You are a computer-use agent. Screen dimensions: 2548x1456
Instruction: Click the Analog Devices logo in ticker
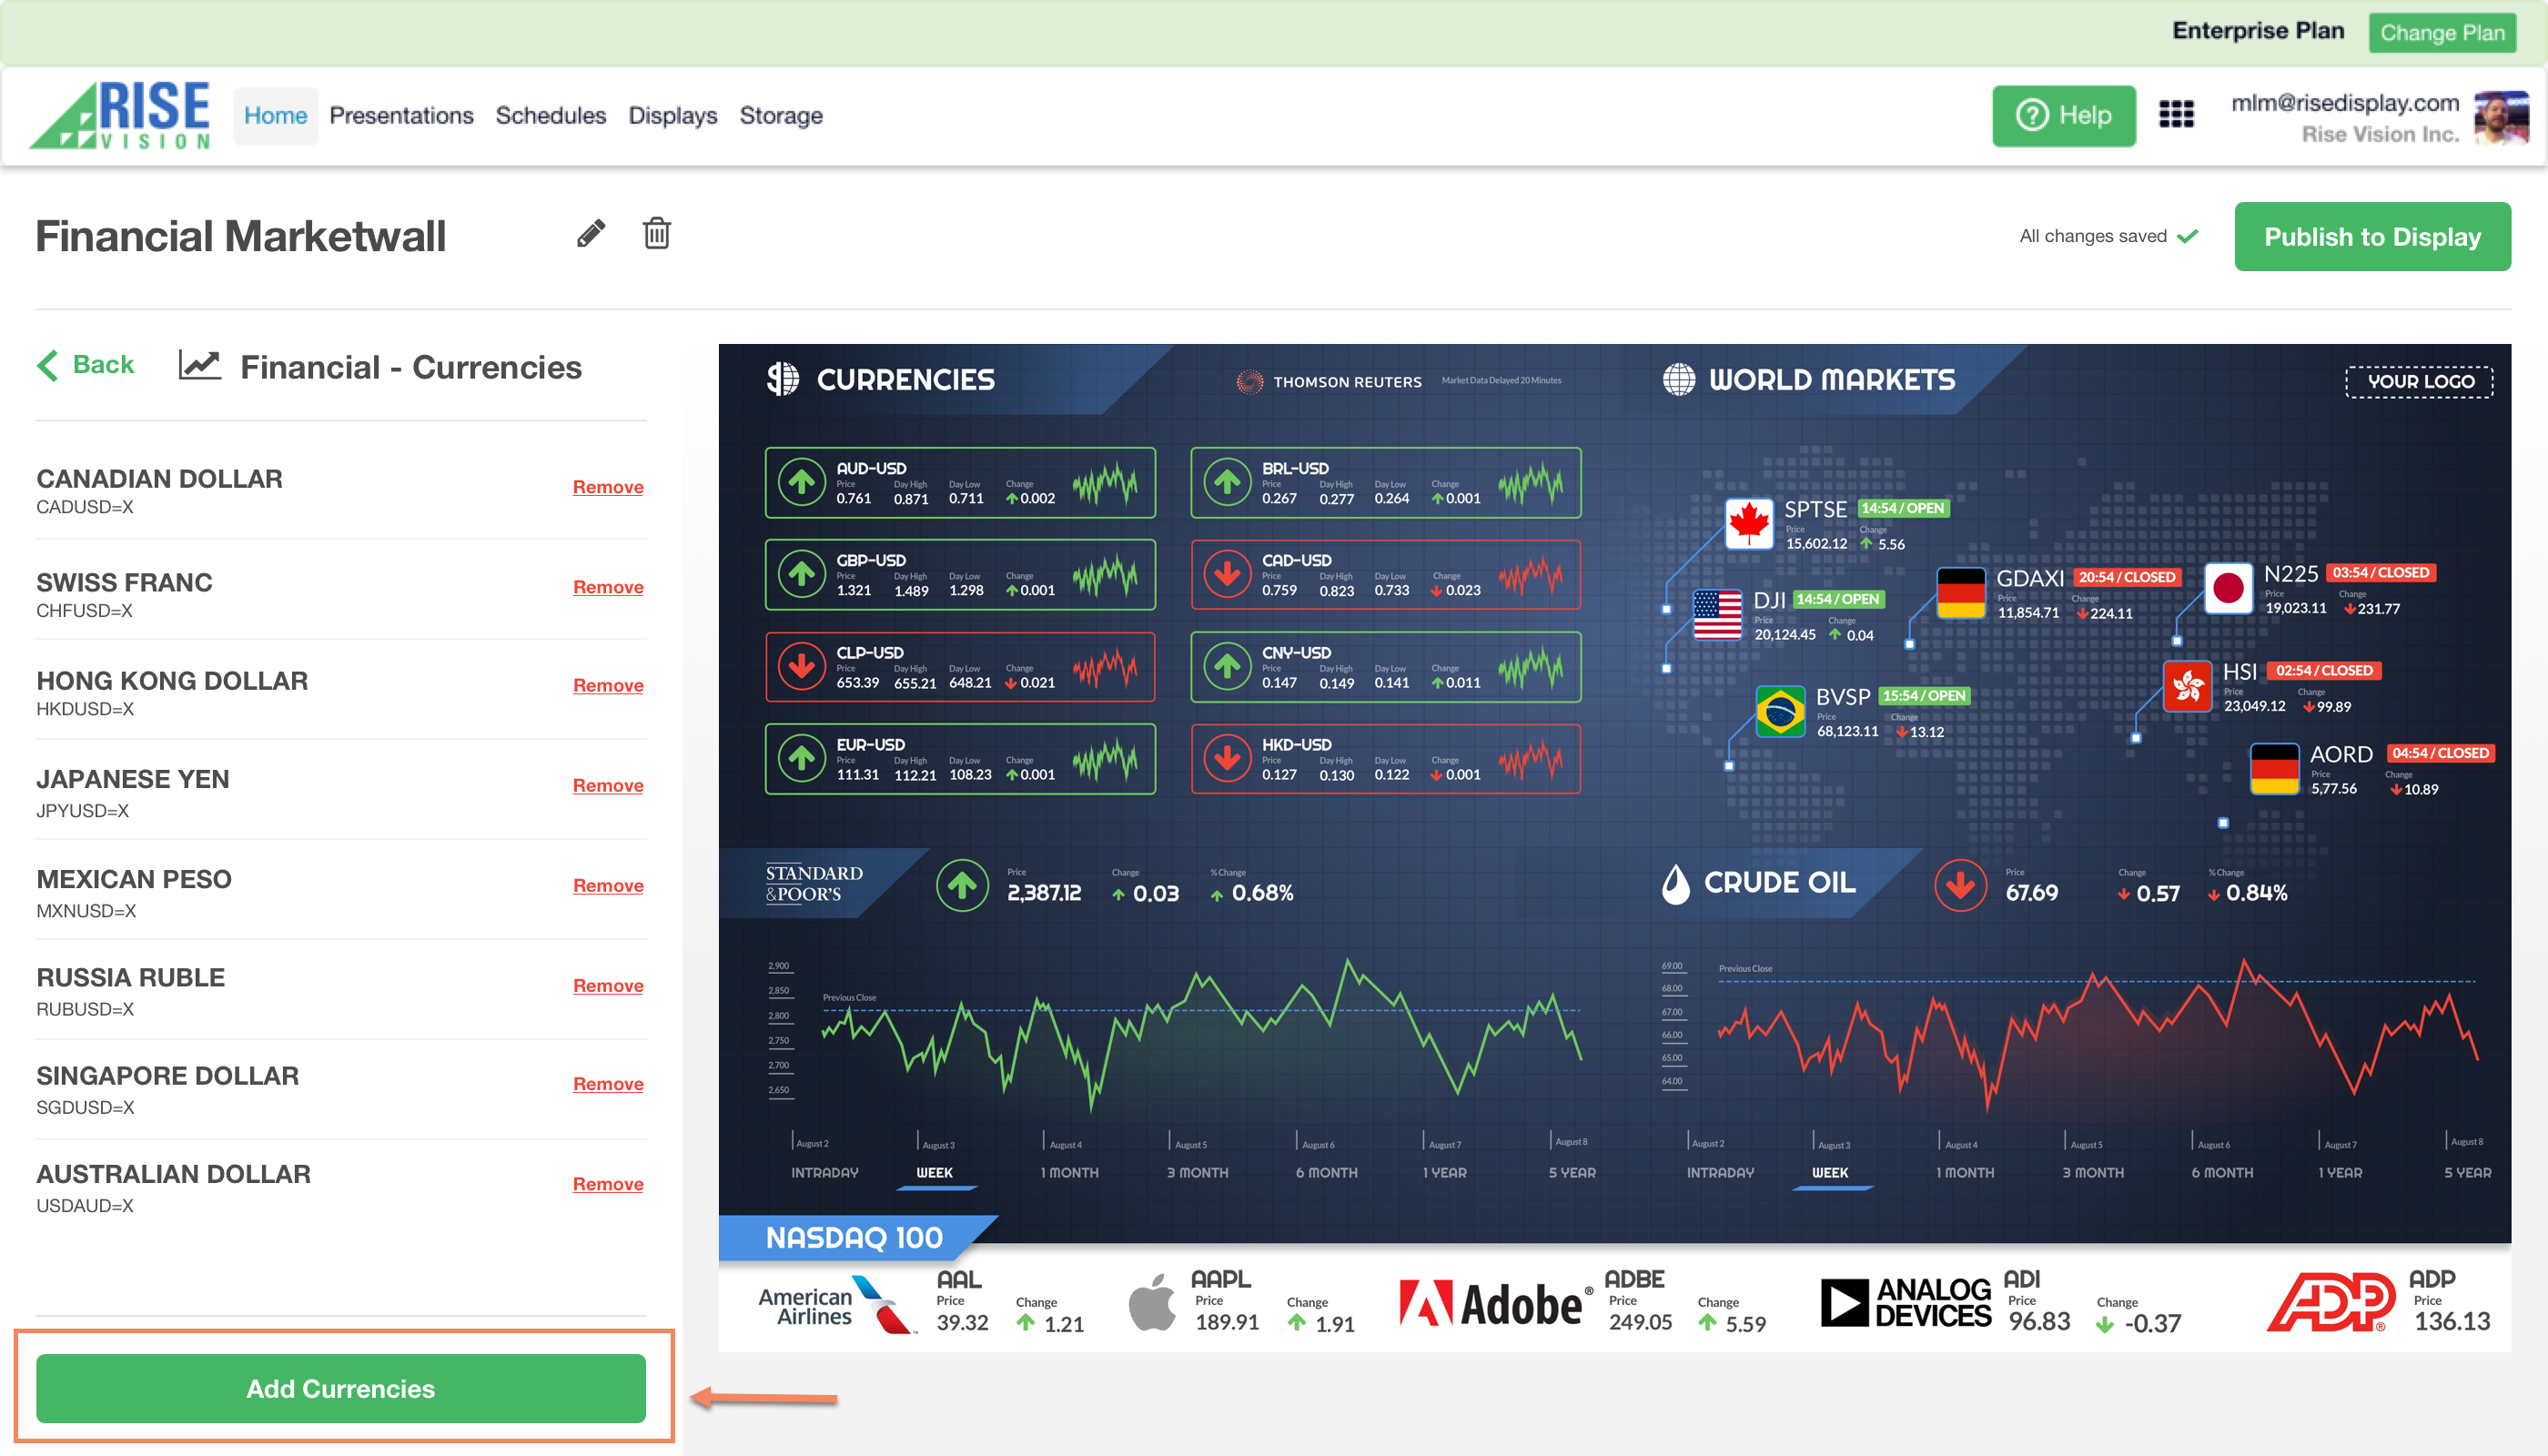click(1906, 1303)
